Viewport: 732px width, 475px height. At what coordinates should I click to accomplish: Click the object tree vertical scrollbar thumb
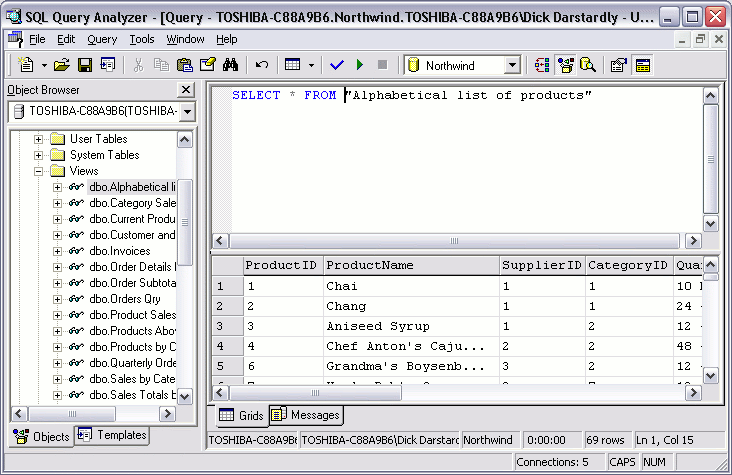[x=185, y=222]
